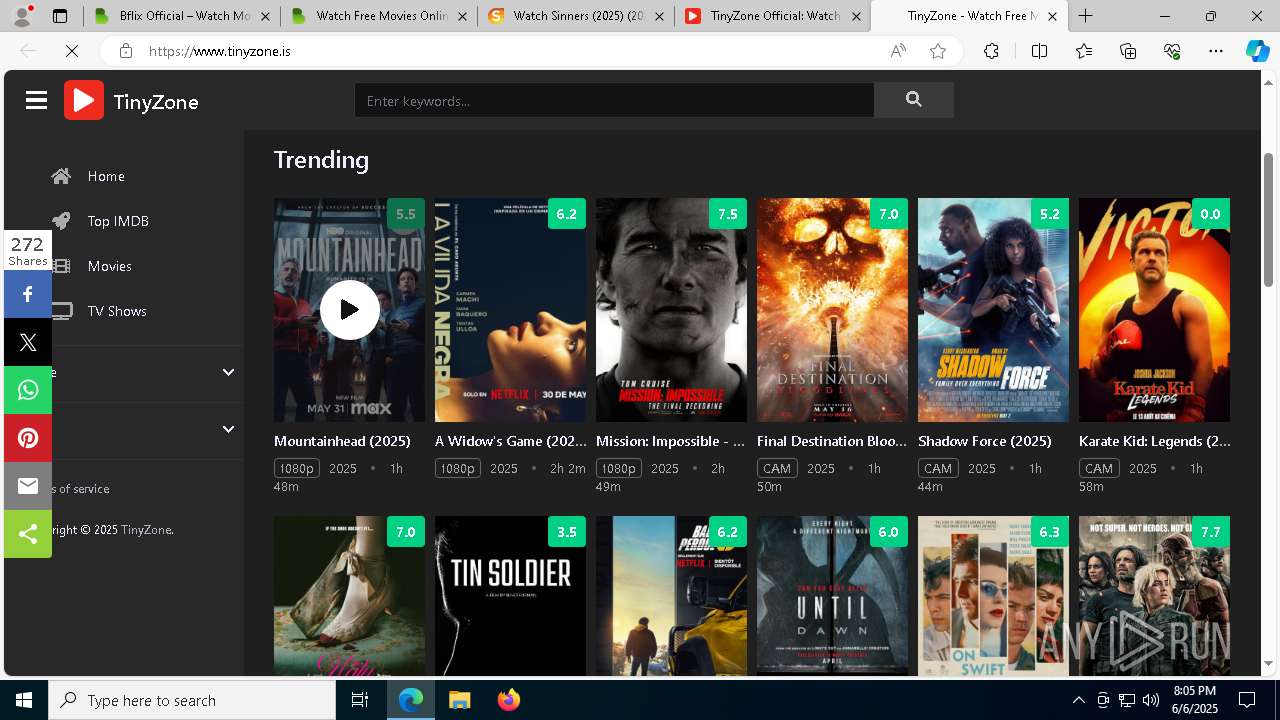Screen dimensions: 1280x720
Task: Switch to the TinyZone Official tab
Action: [773, 16]
